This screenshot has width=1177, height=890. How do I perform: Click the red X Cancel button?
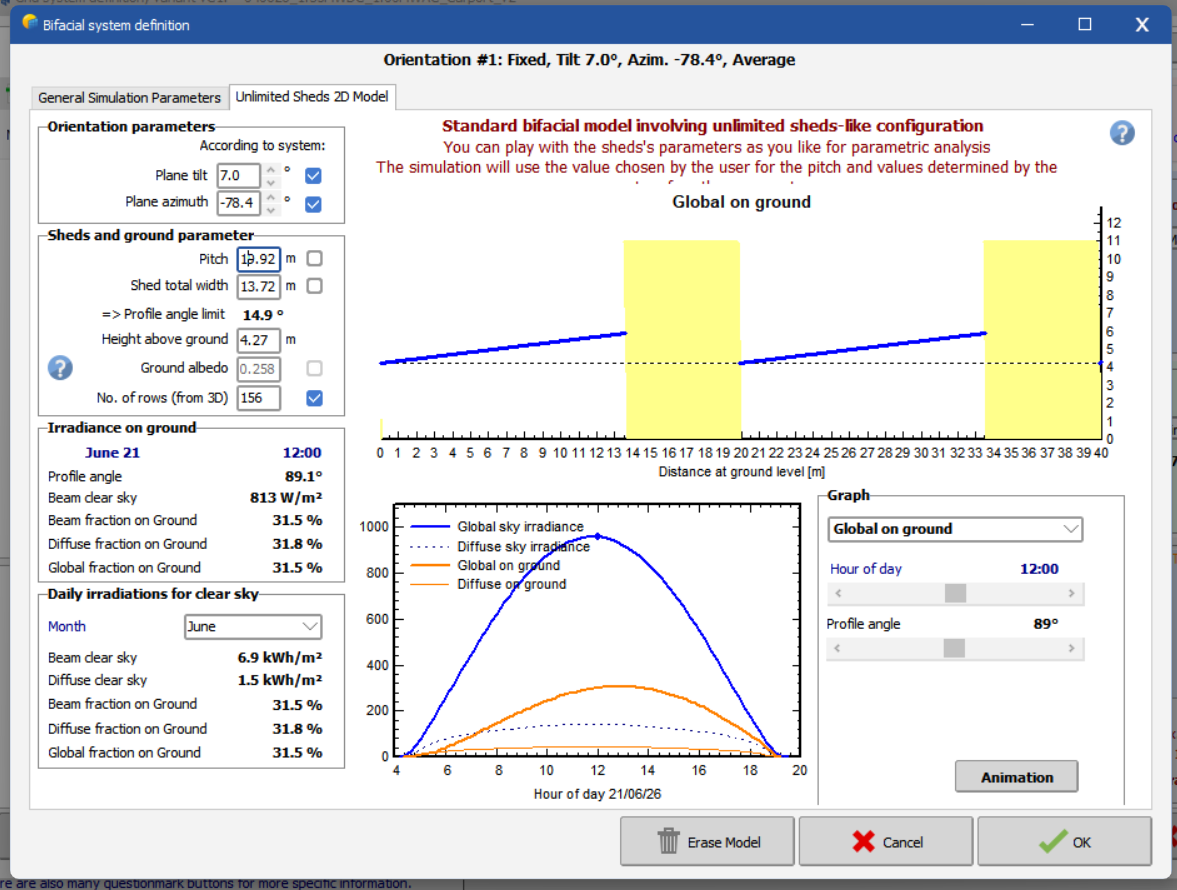tap(885, 842)
